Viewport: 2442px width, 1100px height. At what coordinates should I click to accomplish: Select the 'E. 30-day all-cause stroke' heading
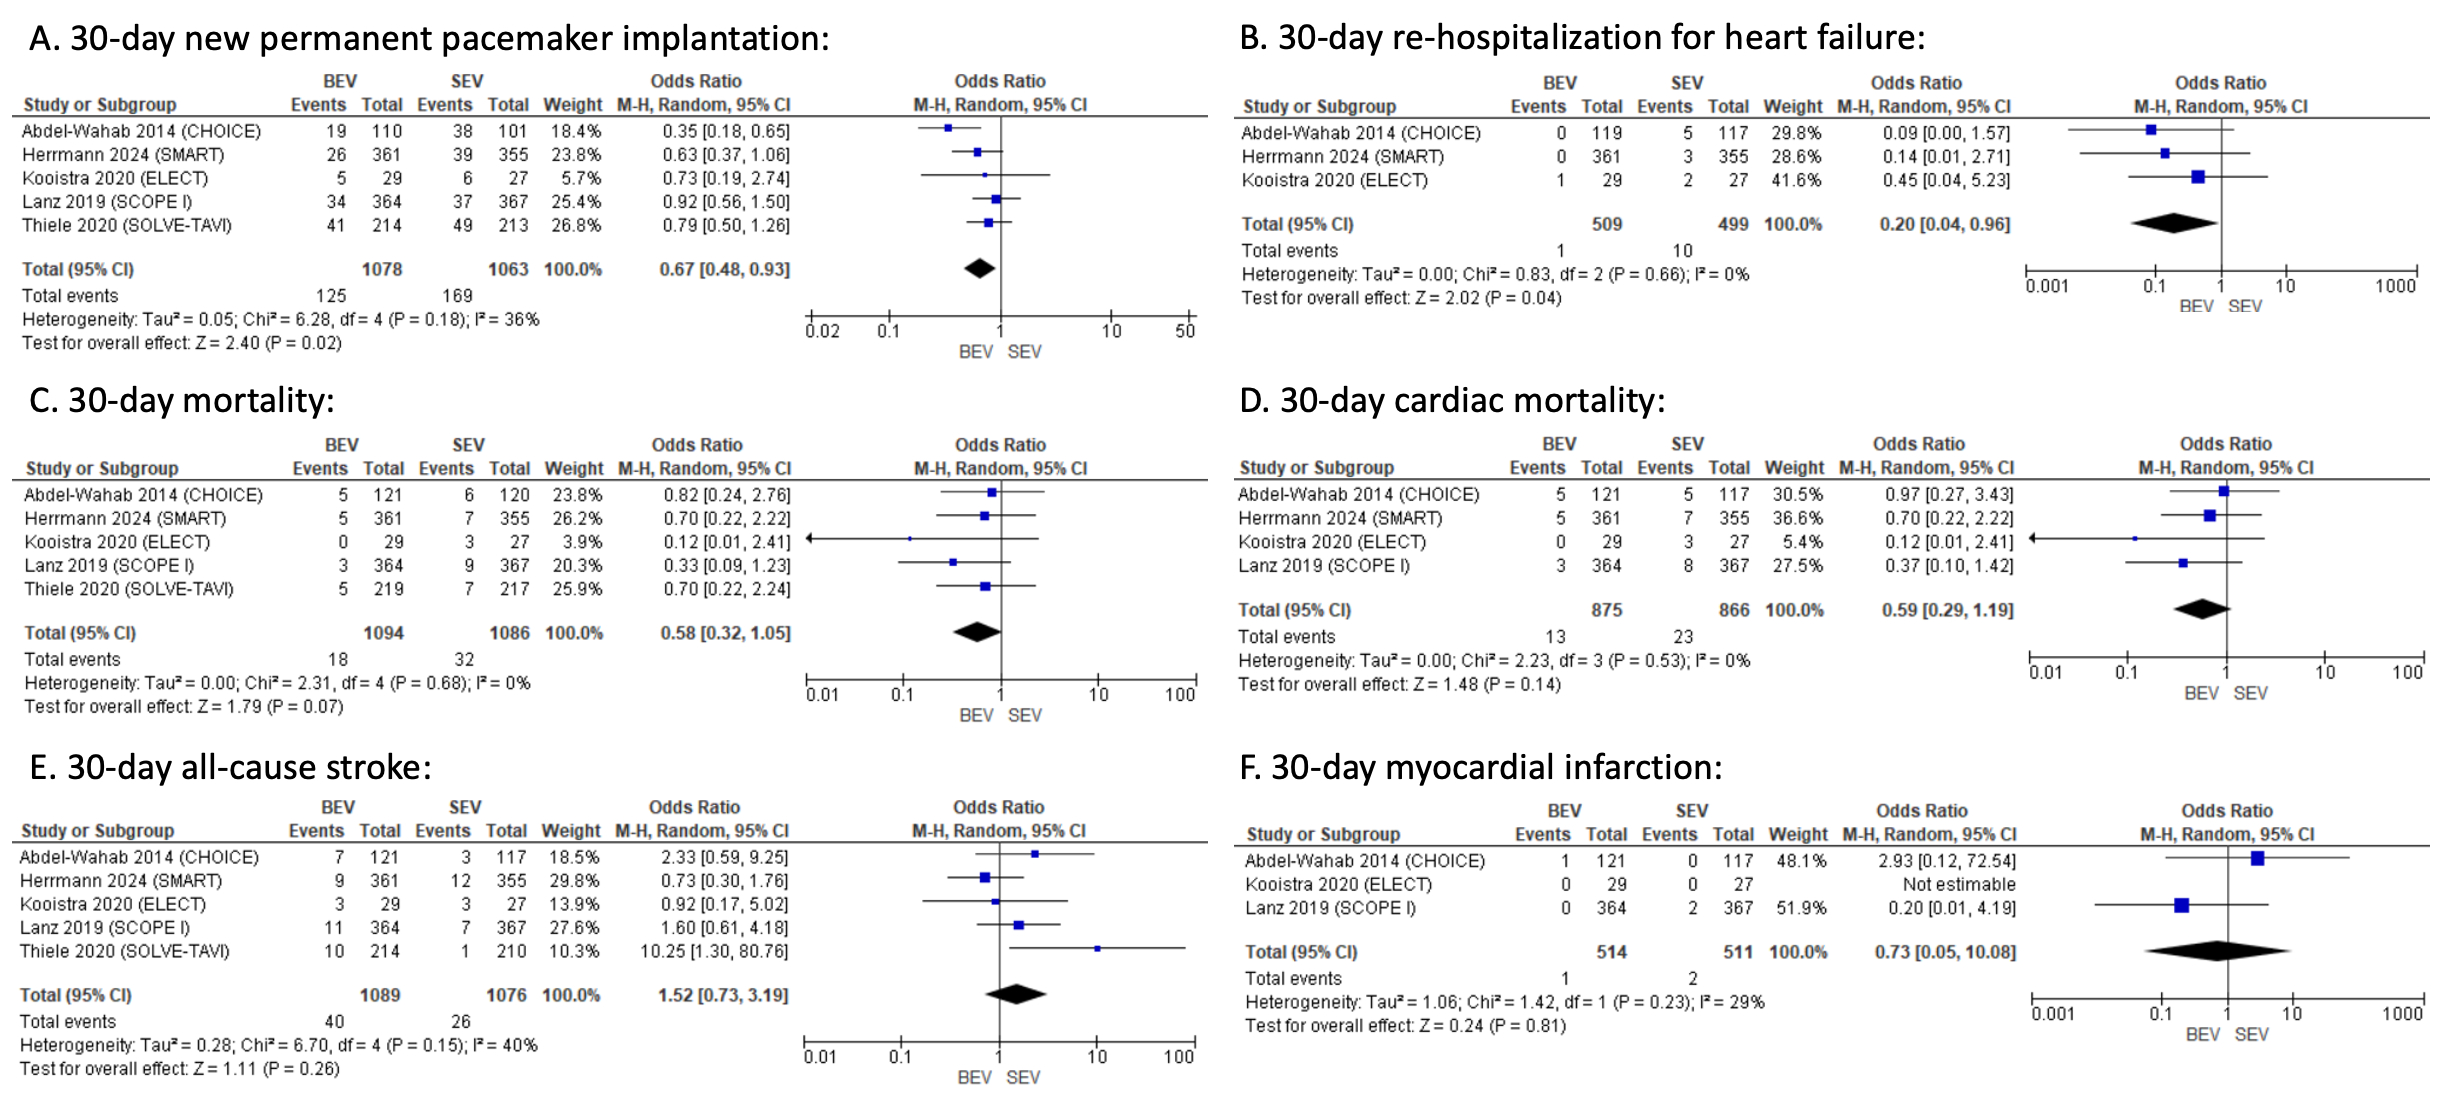[x=231, y=767]
